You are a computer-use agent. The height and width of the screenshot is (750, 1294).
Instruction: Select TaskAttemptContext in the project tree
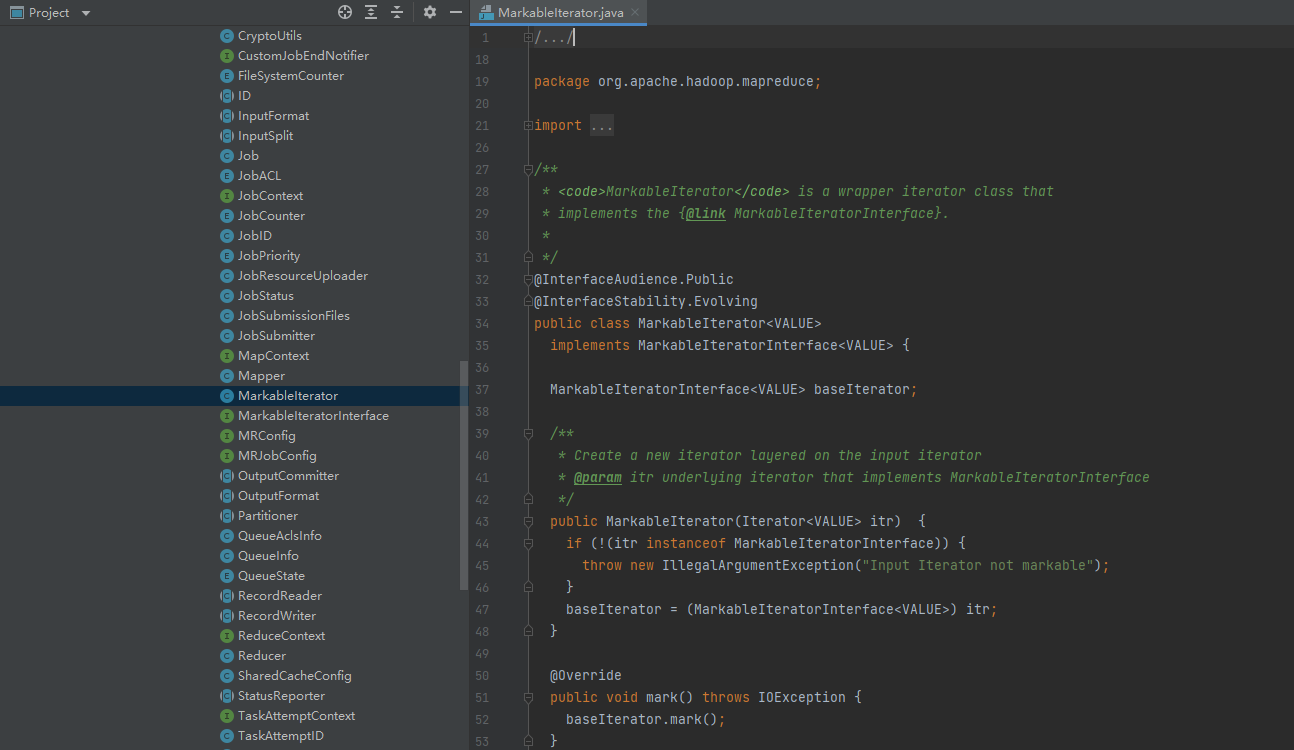click(x=296, y=716)
